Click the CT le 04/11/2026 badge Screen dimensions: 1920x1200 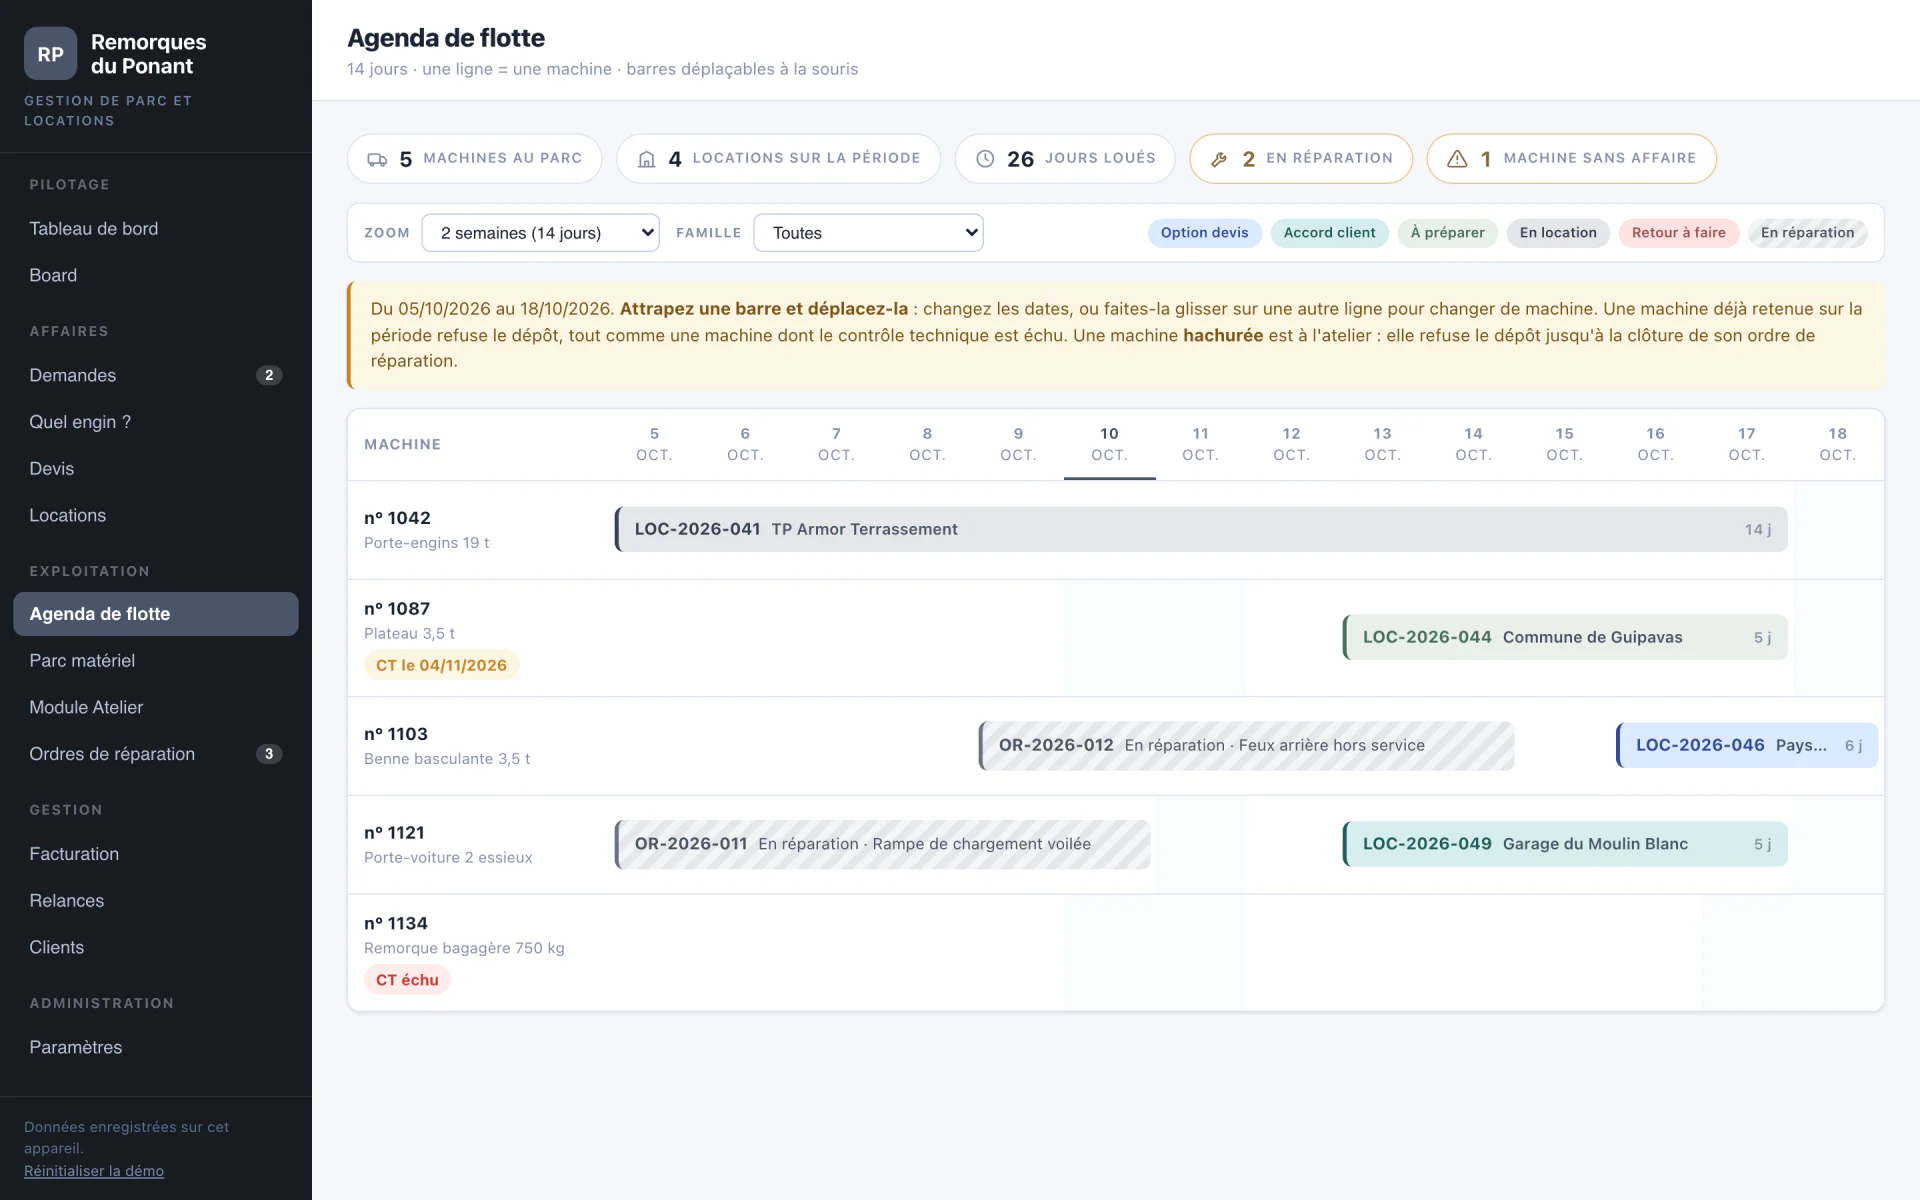tap(441, 665)
